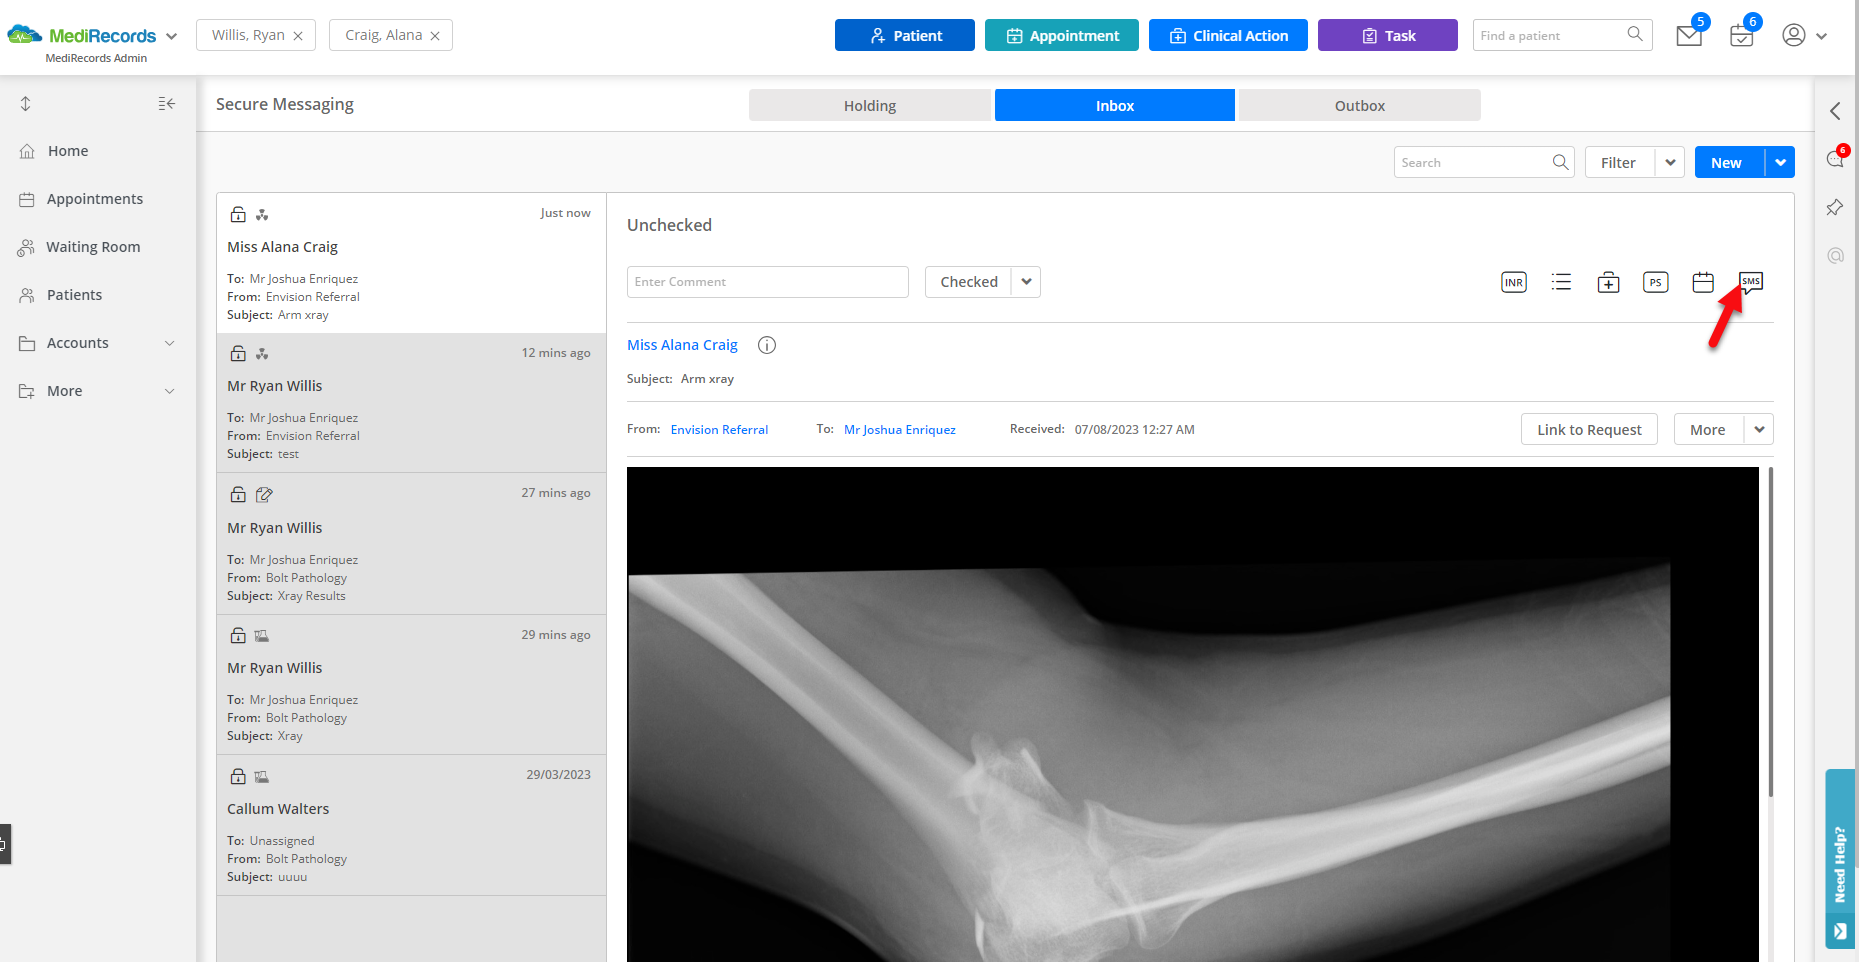Click lock icon on Miss Alana Craig message

click(238, 214)
